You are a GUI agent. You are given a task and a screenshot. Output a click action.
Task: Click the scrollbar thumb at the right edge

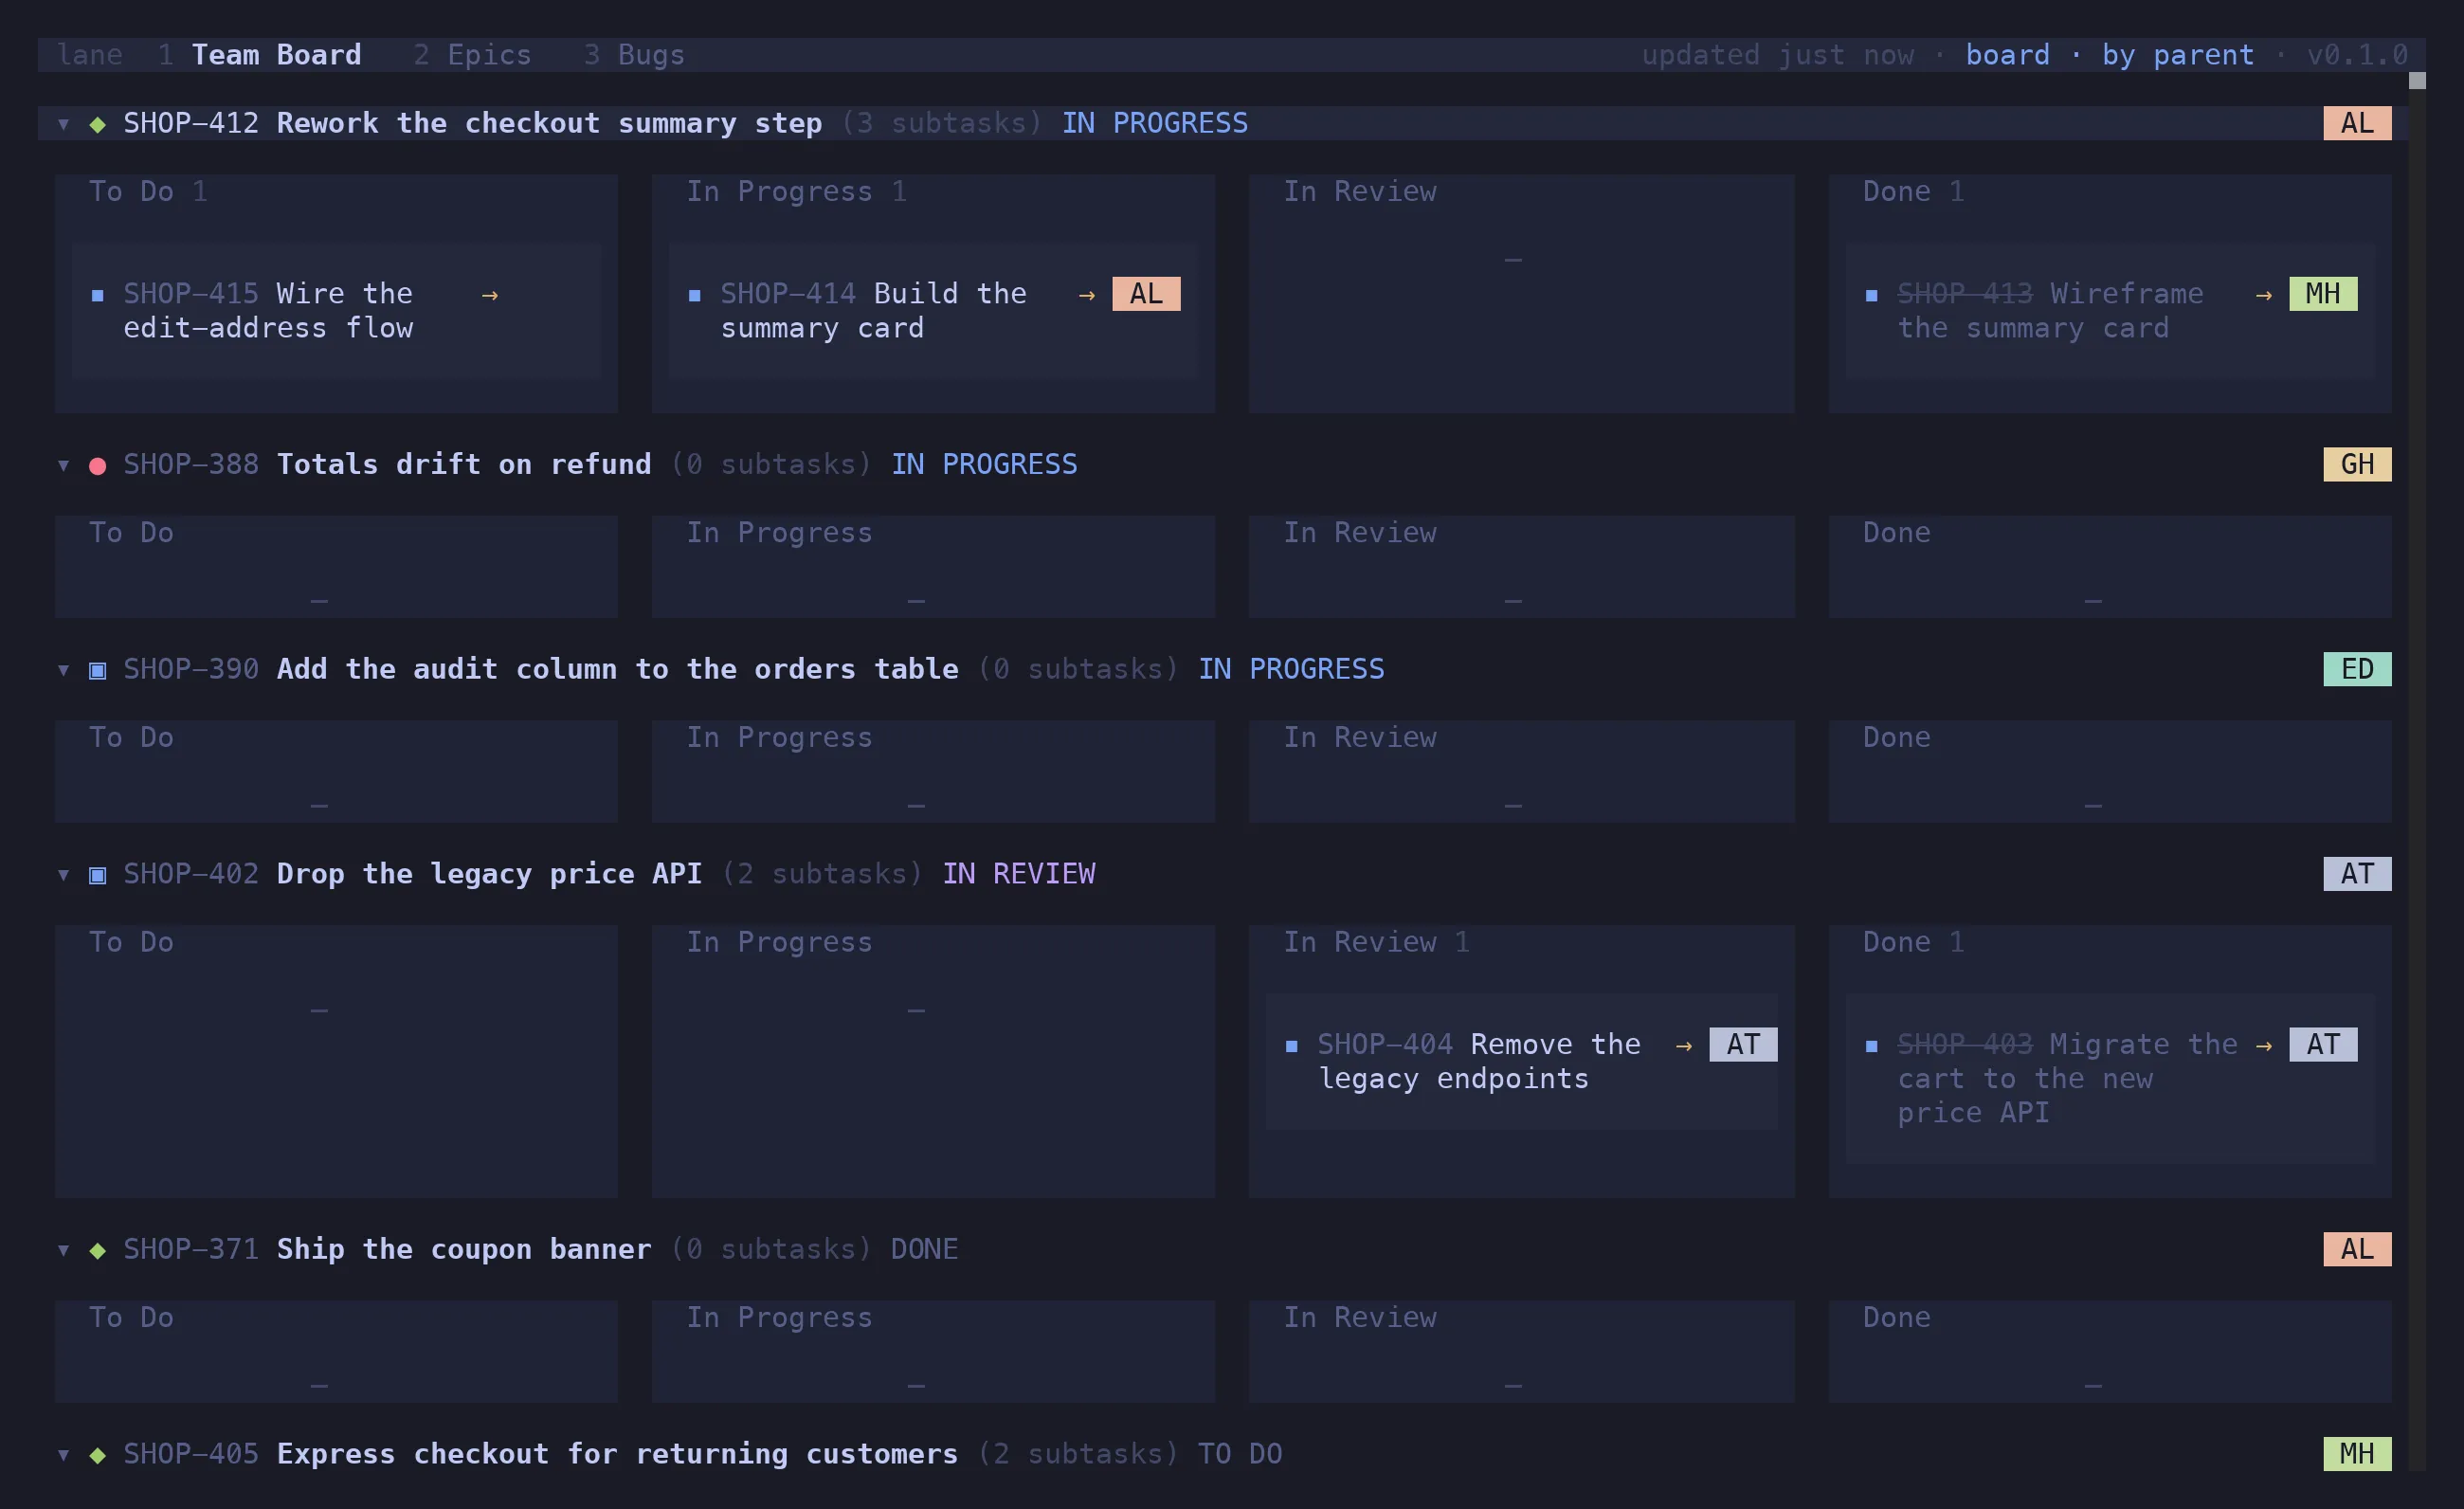2417,81
